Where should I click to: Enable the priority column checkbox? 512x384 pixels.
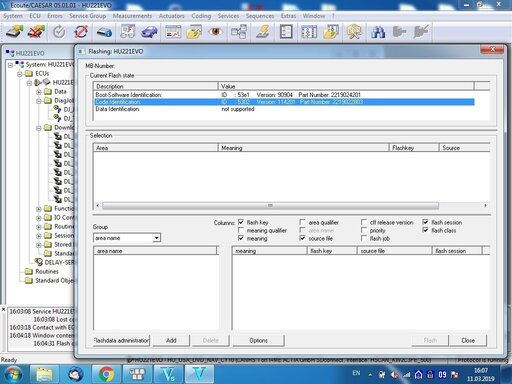[x=364, y=230]
